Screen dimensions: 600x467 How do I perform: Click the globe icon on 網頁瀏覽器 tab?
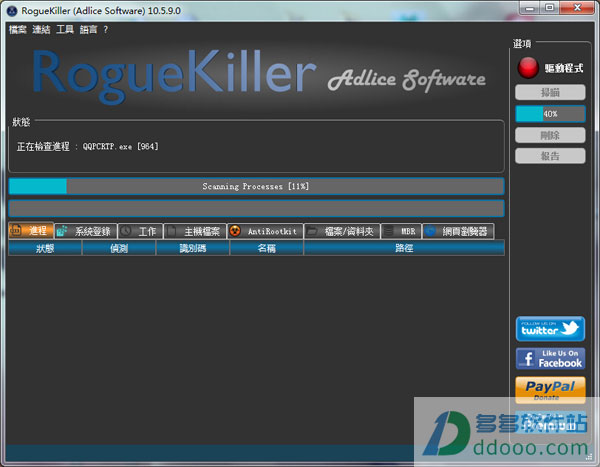pos(430,231)
